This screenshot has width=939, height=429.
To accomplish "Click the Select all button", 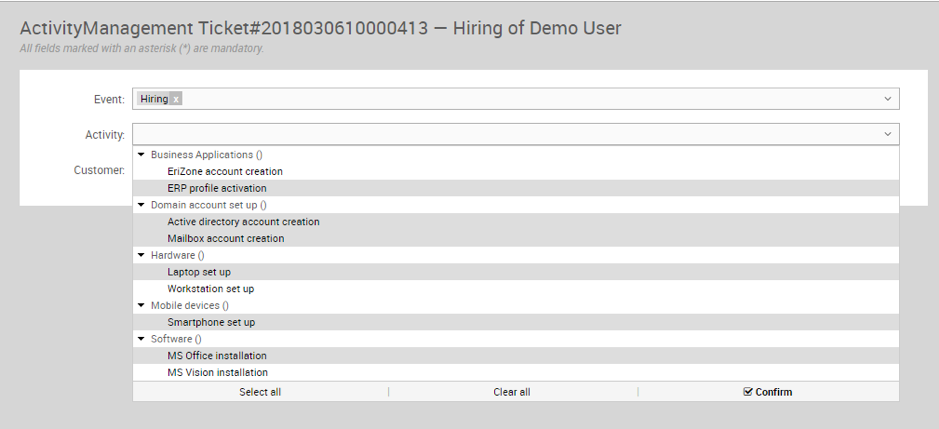I will (x=260, y=392).
